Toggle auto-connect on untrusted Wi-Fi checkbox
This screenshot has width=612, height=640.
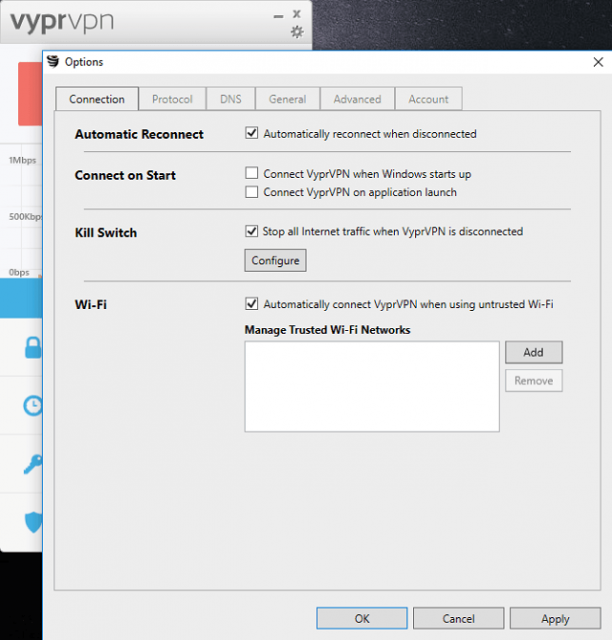point(252,304)
